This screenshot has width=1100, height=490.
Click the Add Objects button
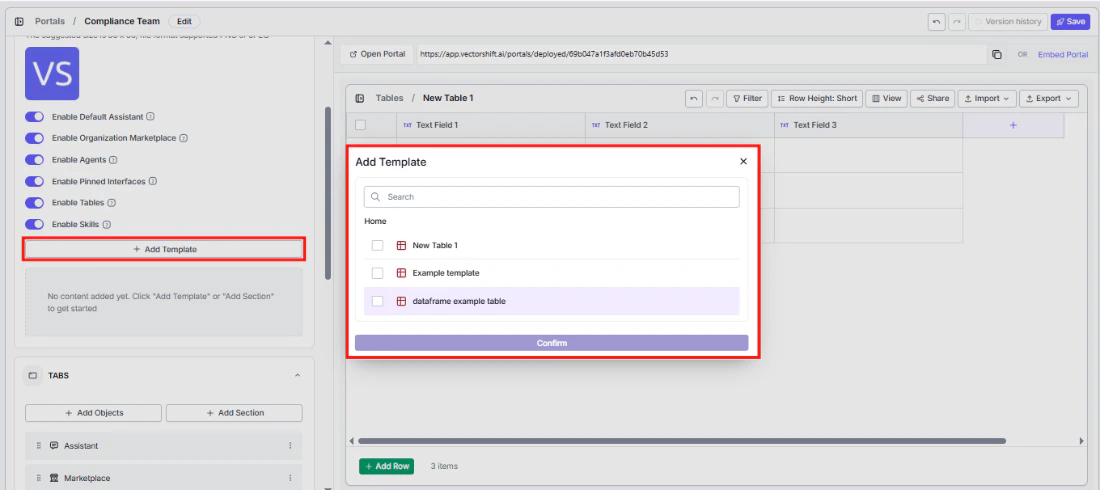pyautogui.click(x=93, y=413)
